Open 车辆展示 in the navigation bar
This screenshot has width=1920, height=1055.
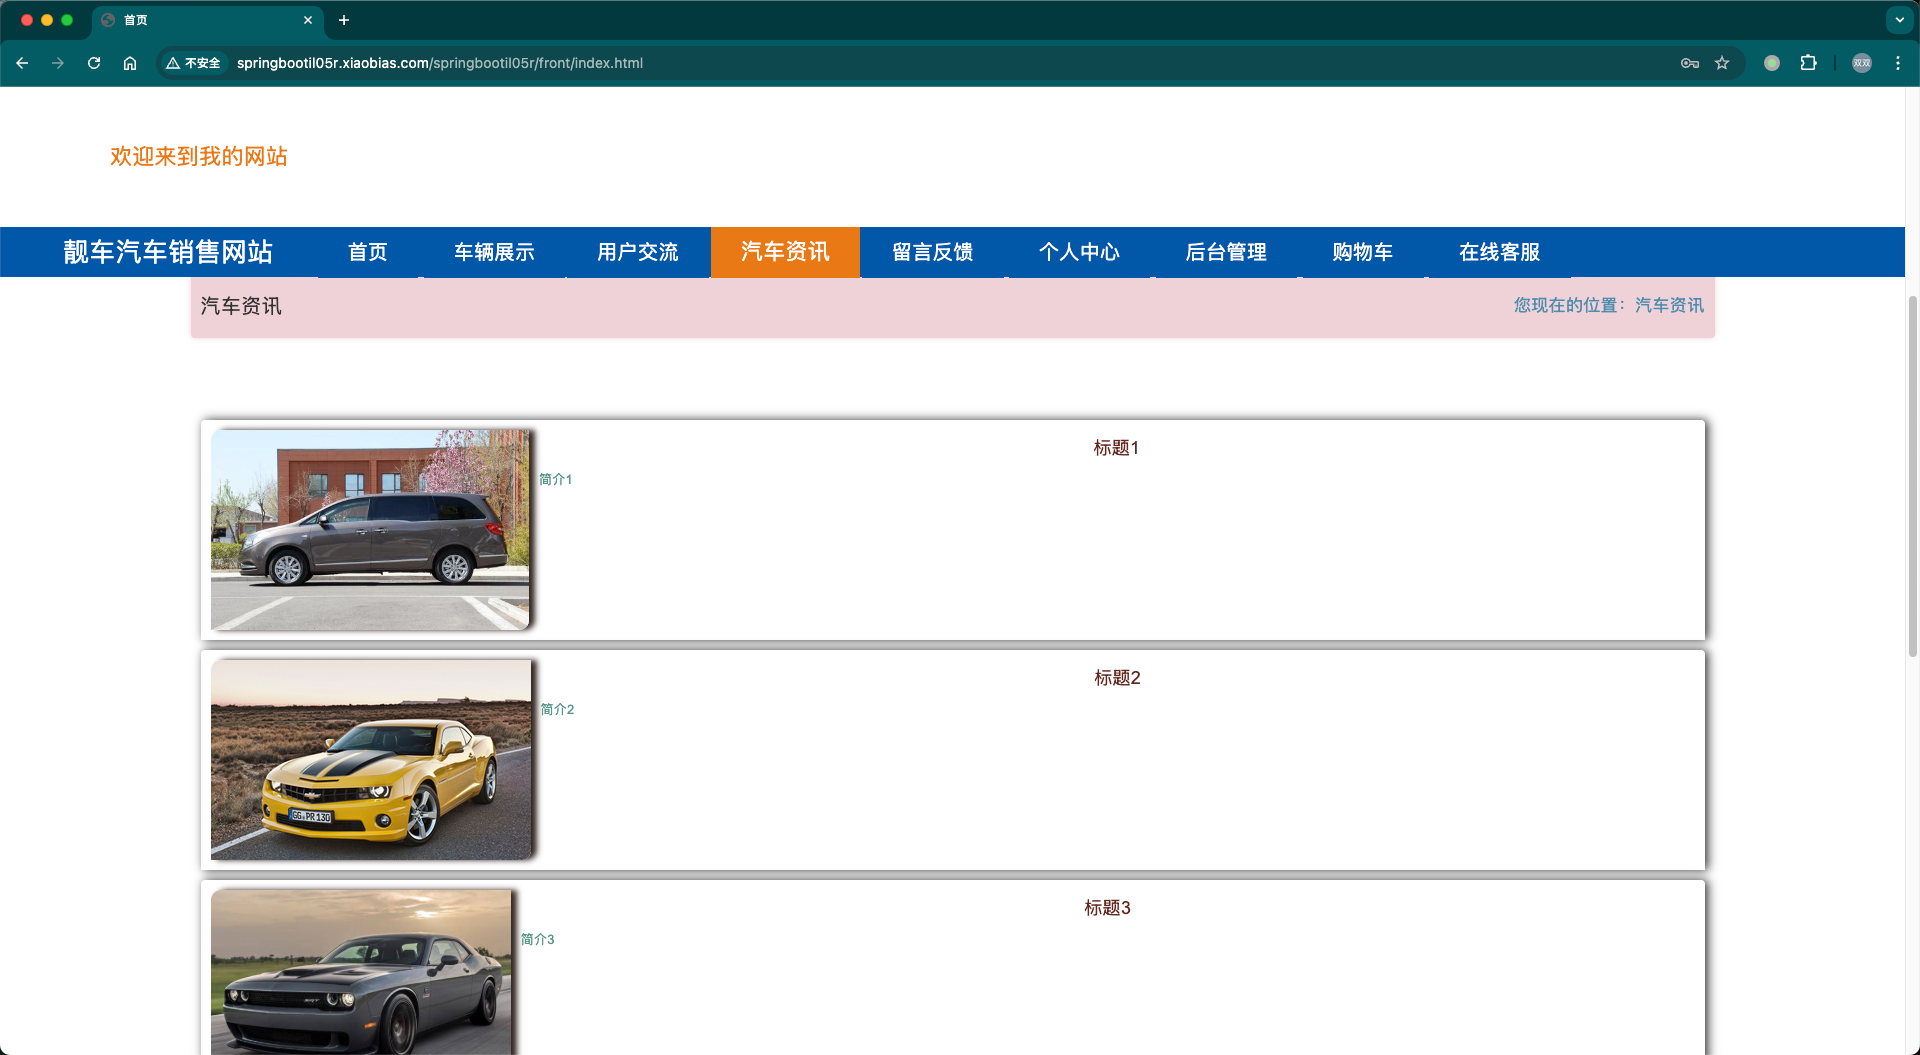(x=494, y=252)
